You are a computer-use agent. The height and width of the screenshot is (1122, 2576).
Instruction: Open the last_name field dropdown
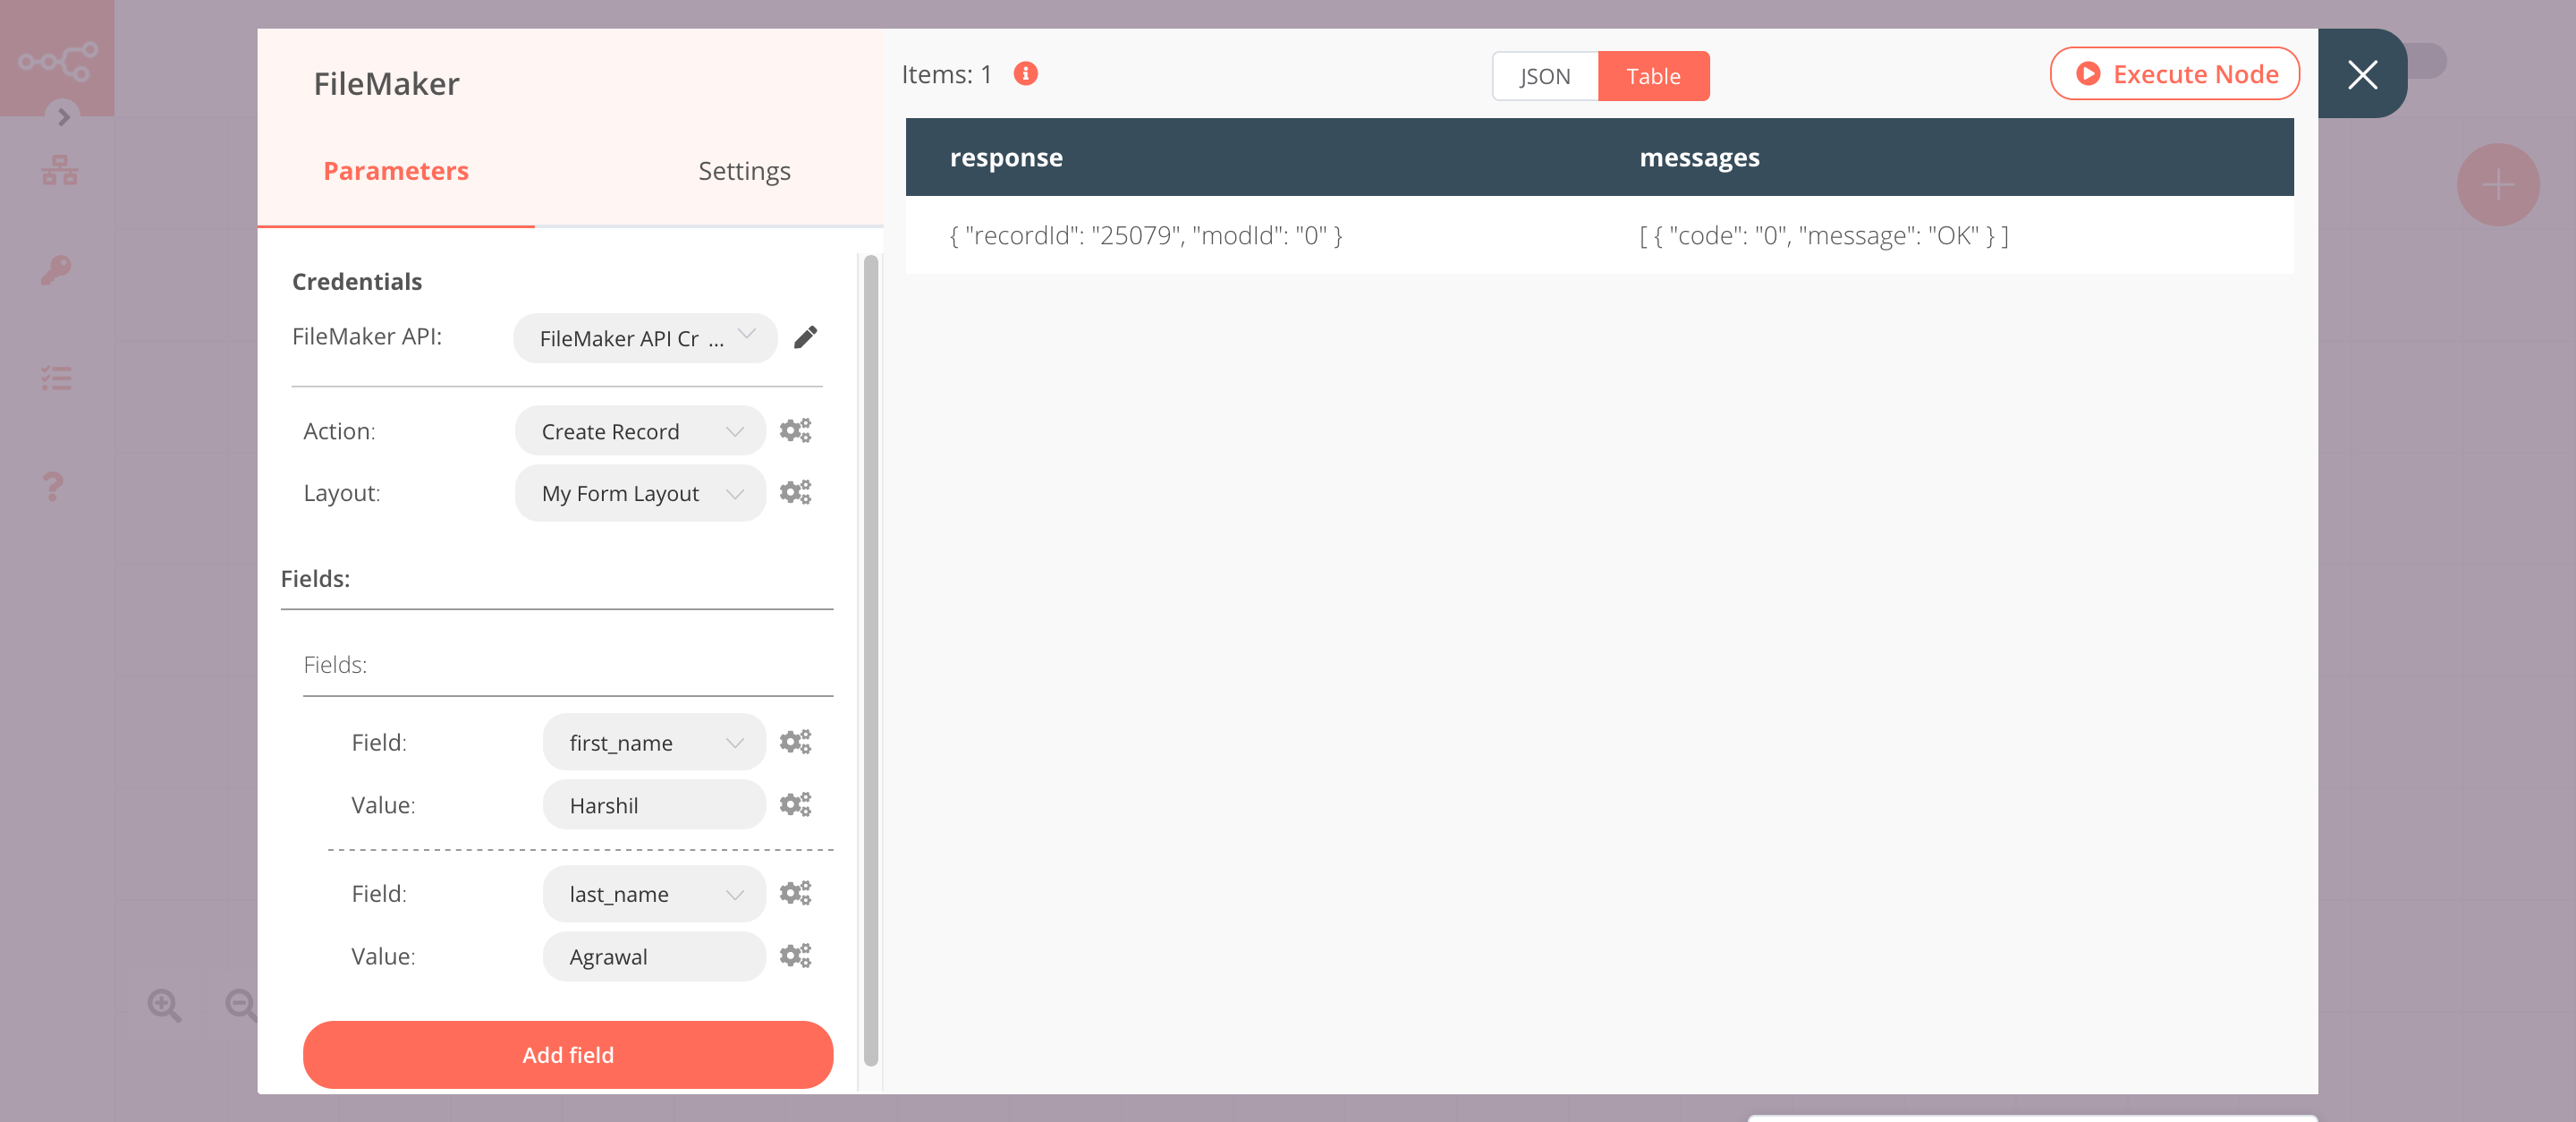(x=653, y=894)
